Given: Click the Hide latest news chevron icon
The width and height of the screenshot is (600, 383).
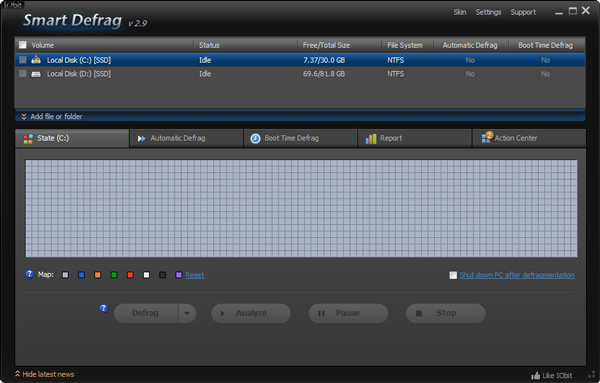Looking at the screenshot, I should (x=18, y=374).
